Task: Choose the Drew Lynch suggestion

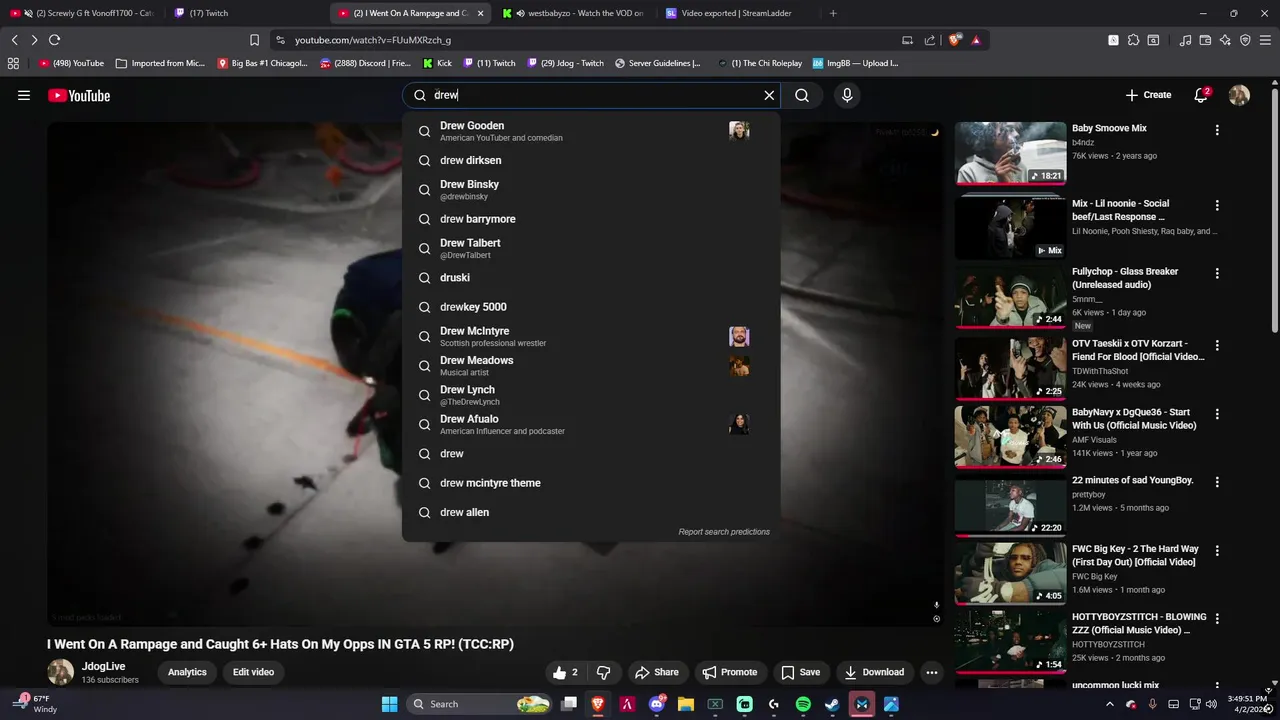Action: point(591,395)
